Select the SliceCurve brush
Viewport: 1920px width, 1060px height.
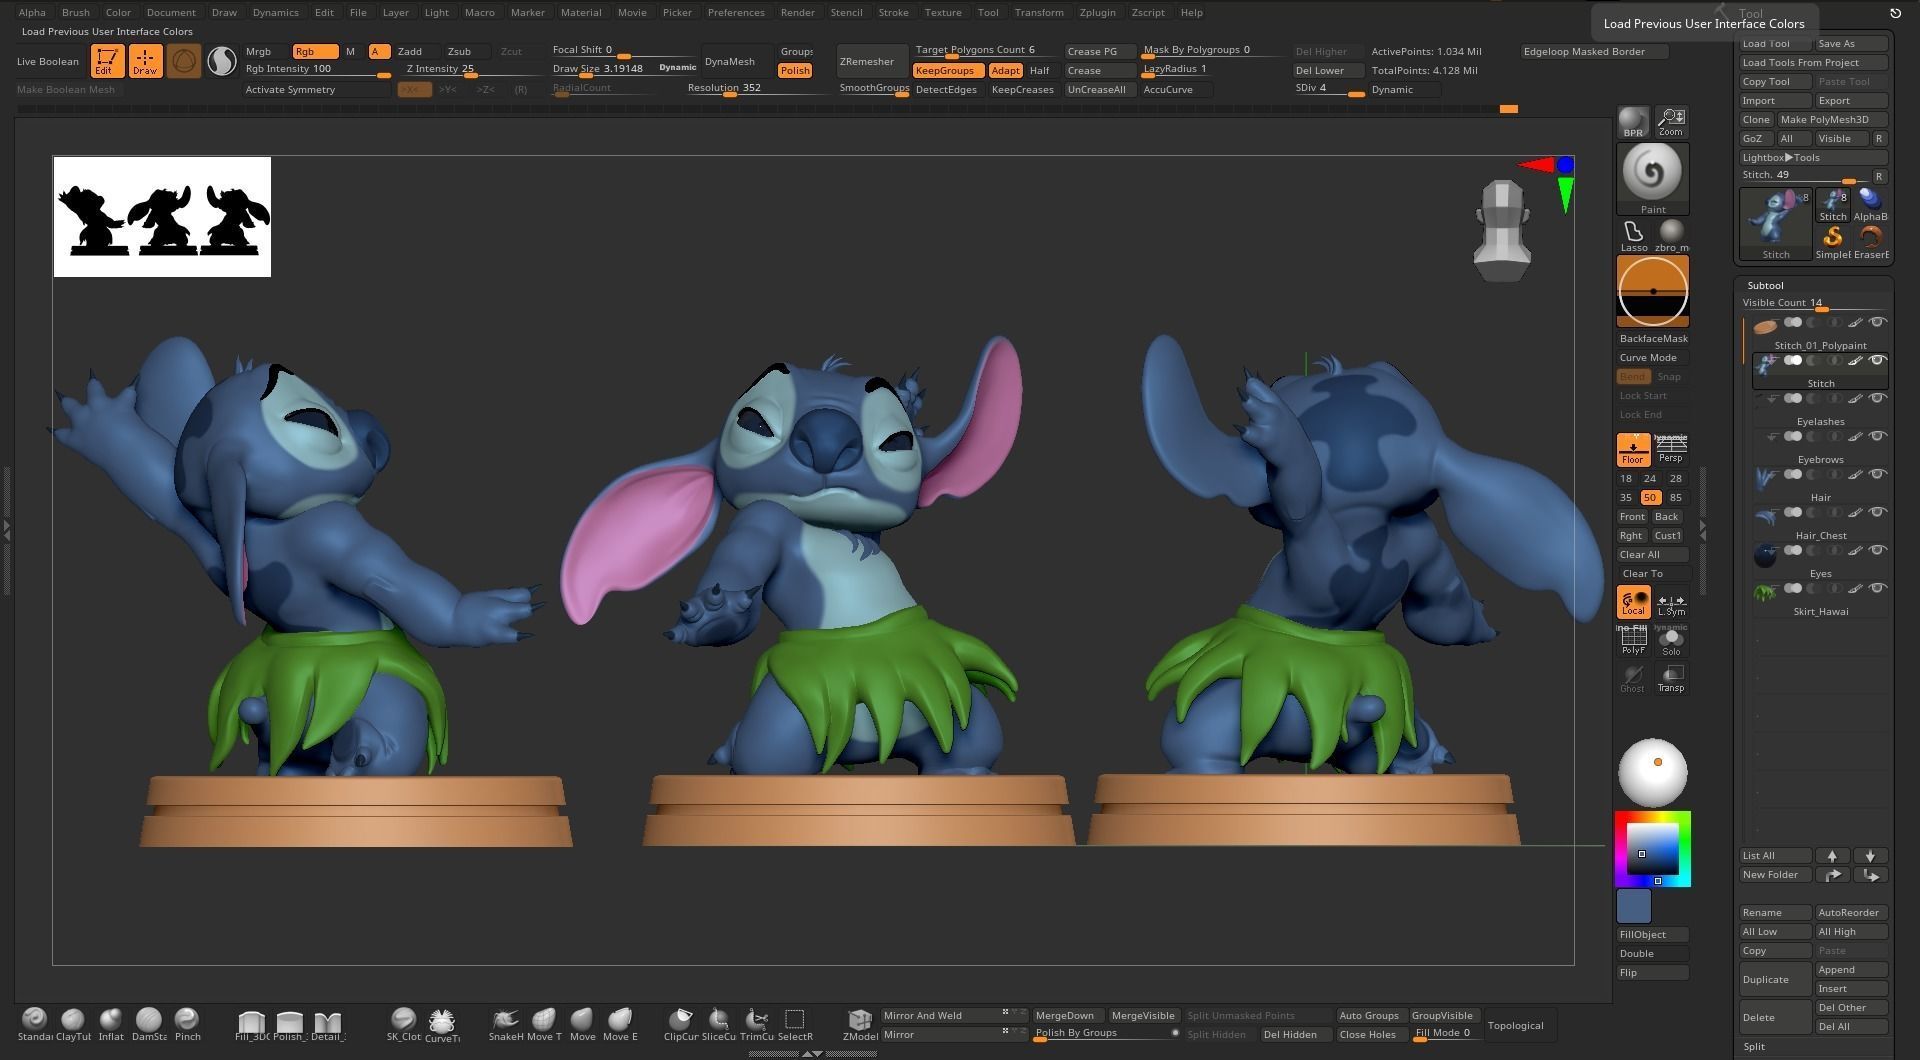click(718, 1024)
